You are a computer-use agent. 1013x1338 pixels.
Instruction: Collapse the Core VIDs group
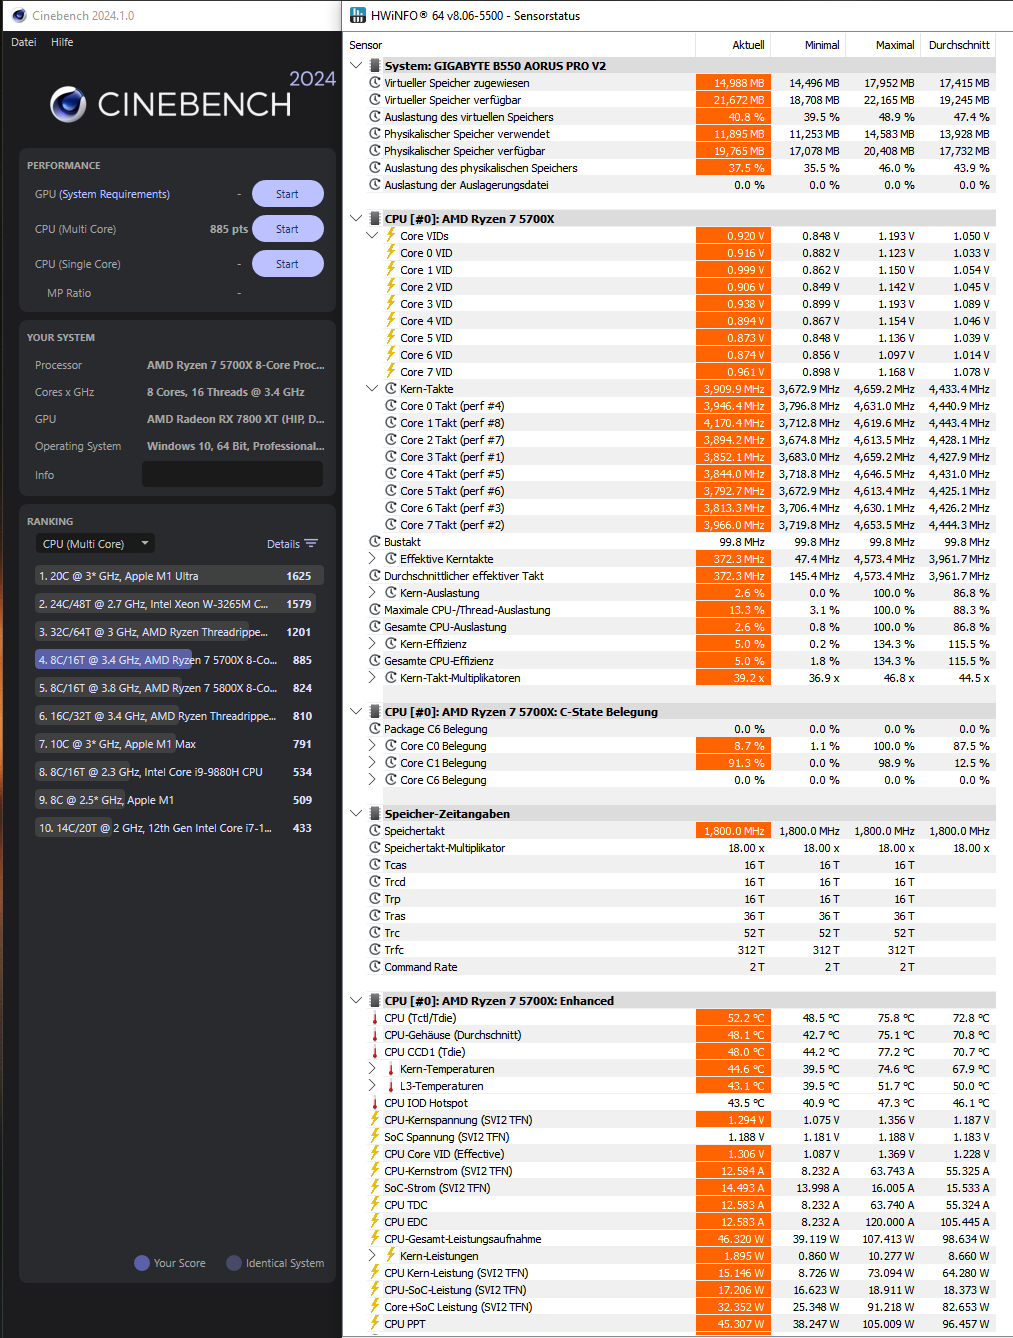click(372, 236)
